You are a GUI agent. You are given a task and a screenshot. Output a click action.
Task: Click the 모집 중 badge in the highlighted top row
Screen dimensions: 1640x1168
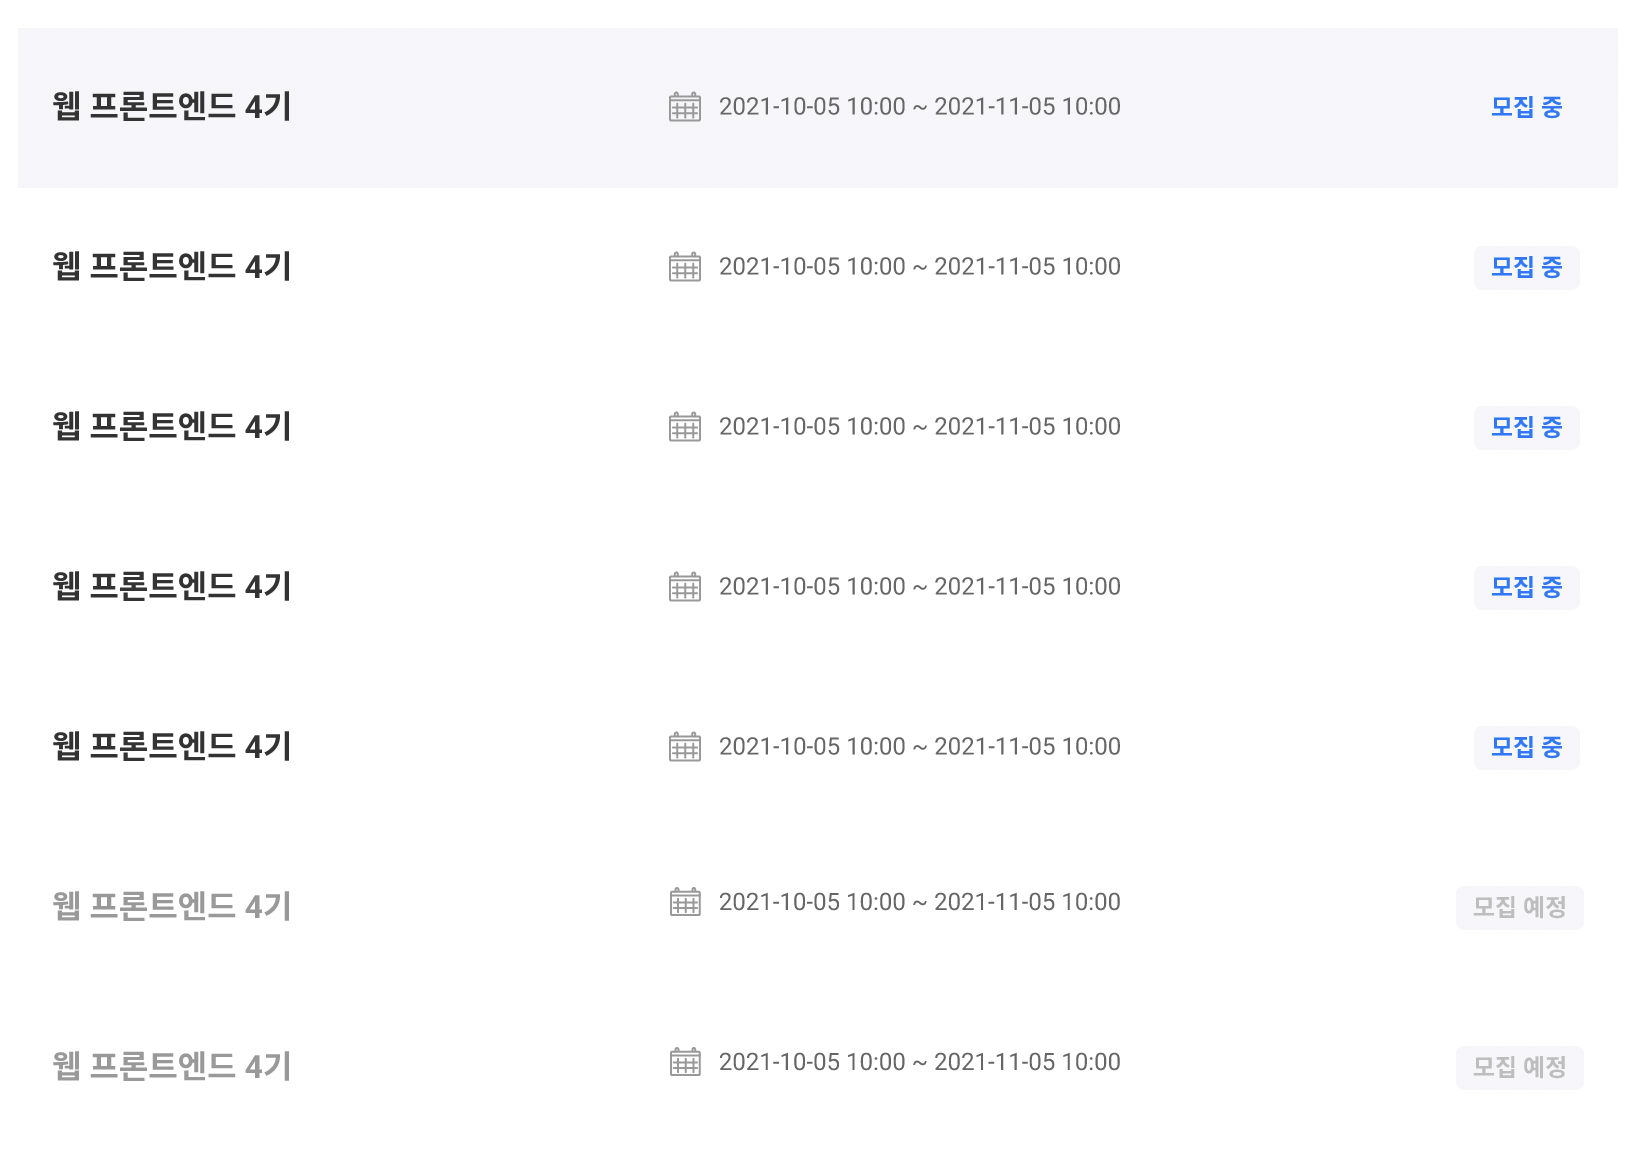[x=1526, y=106]
